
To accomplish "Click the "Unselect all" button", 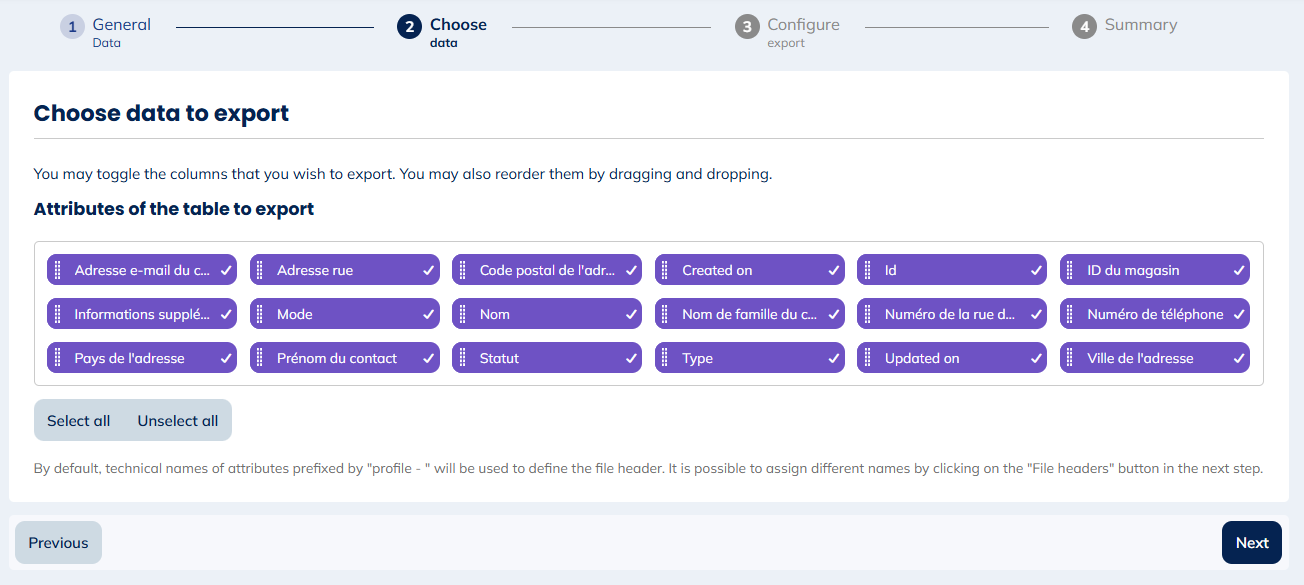I will [177, 420].
